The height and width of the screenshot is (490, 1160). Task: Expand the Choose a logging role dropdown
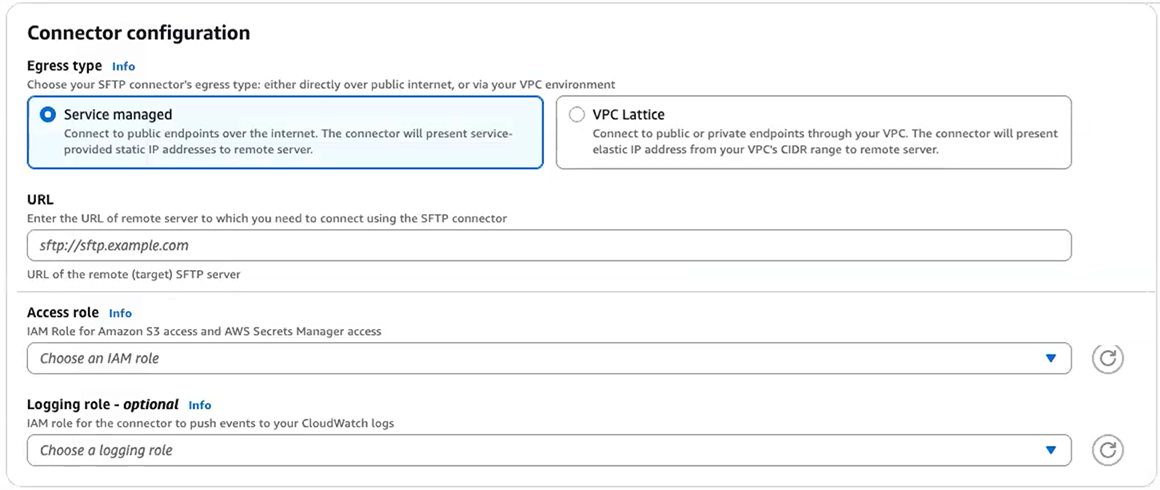(x=540, y=450)
